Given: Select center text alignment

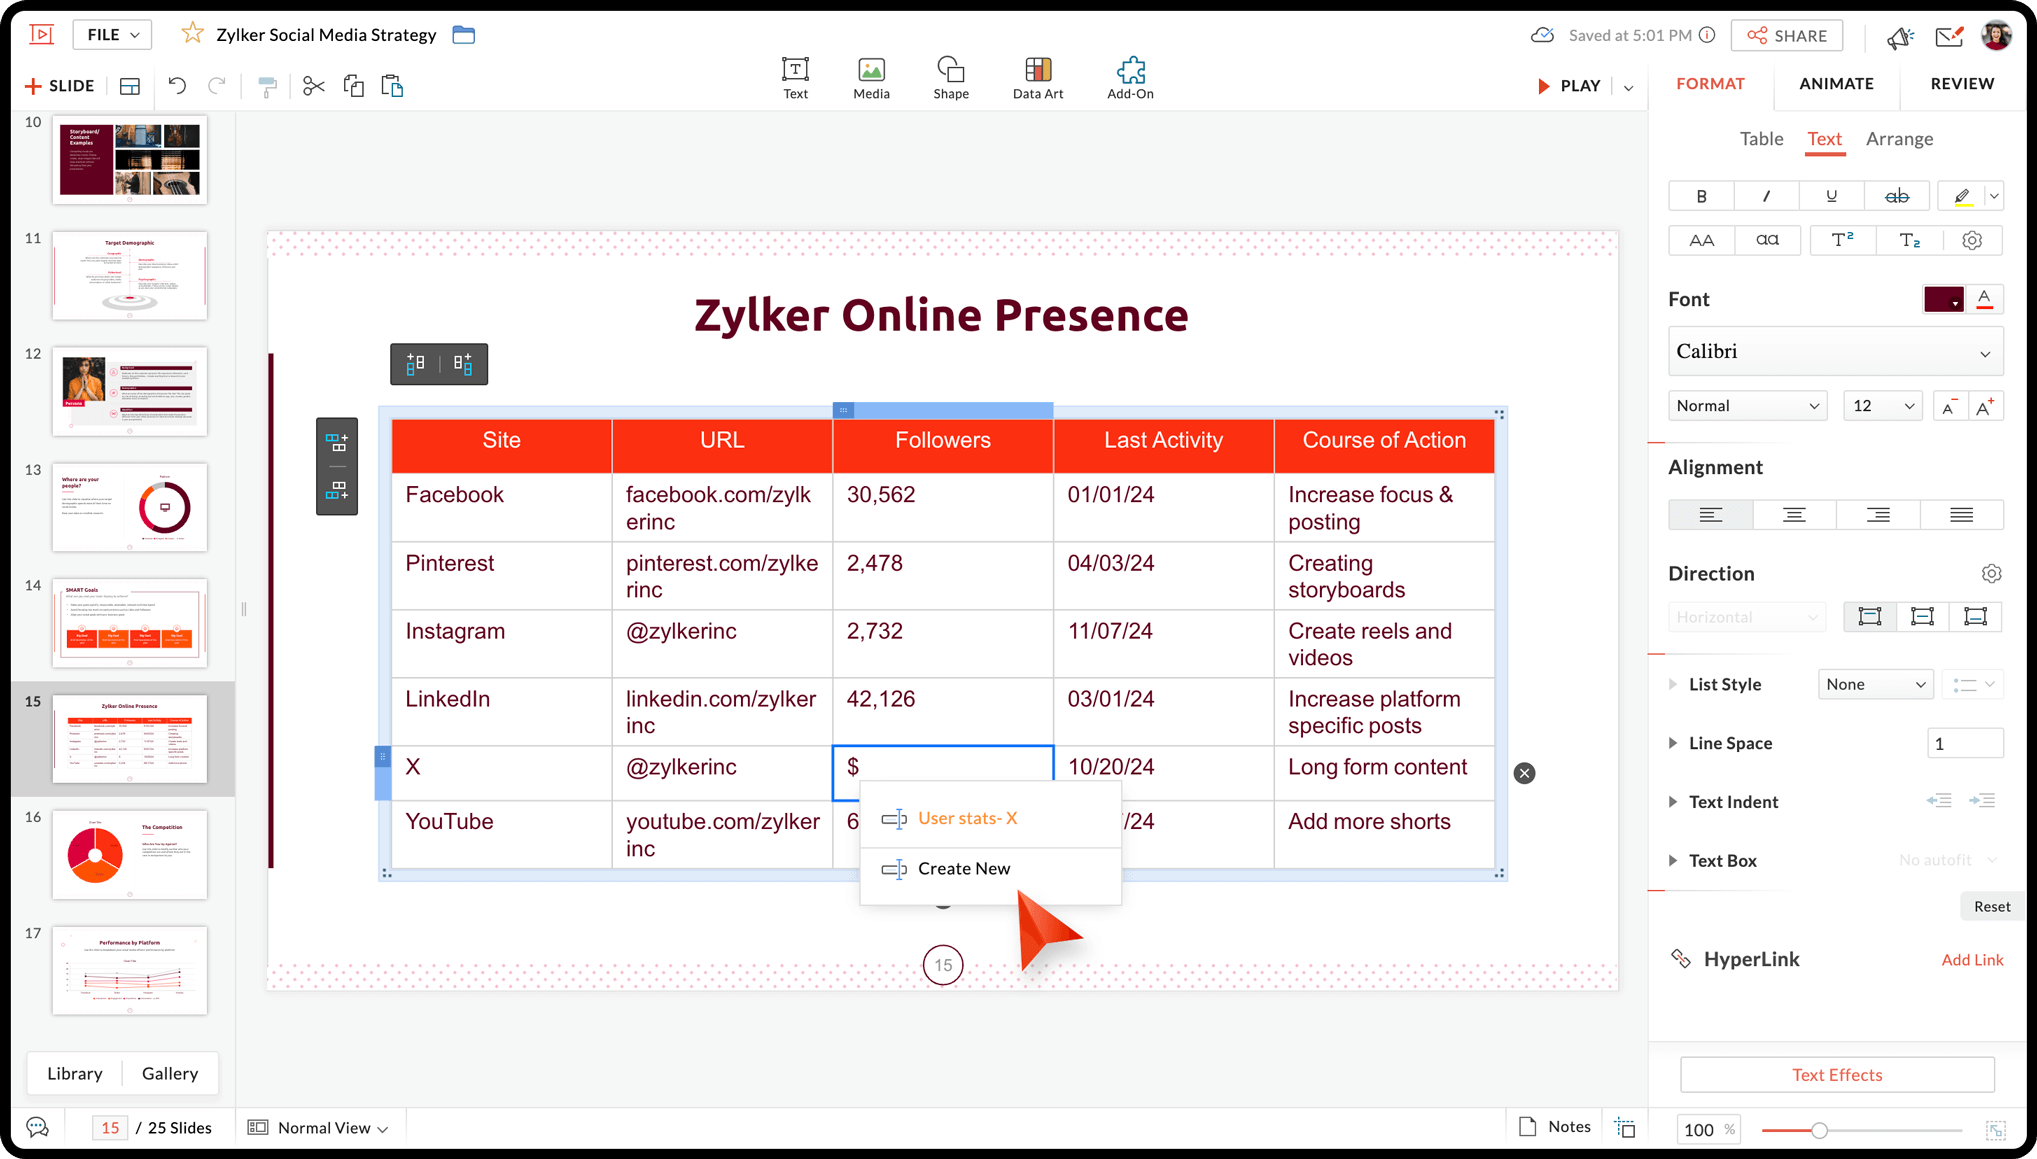Looking at the screenshot, I should coord(1794,514).
